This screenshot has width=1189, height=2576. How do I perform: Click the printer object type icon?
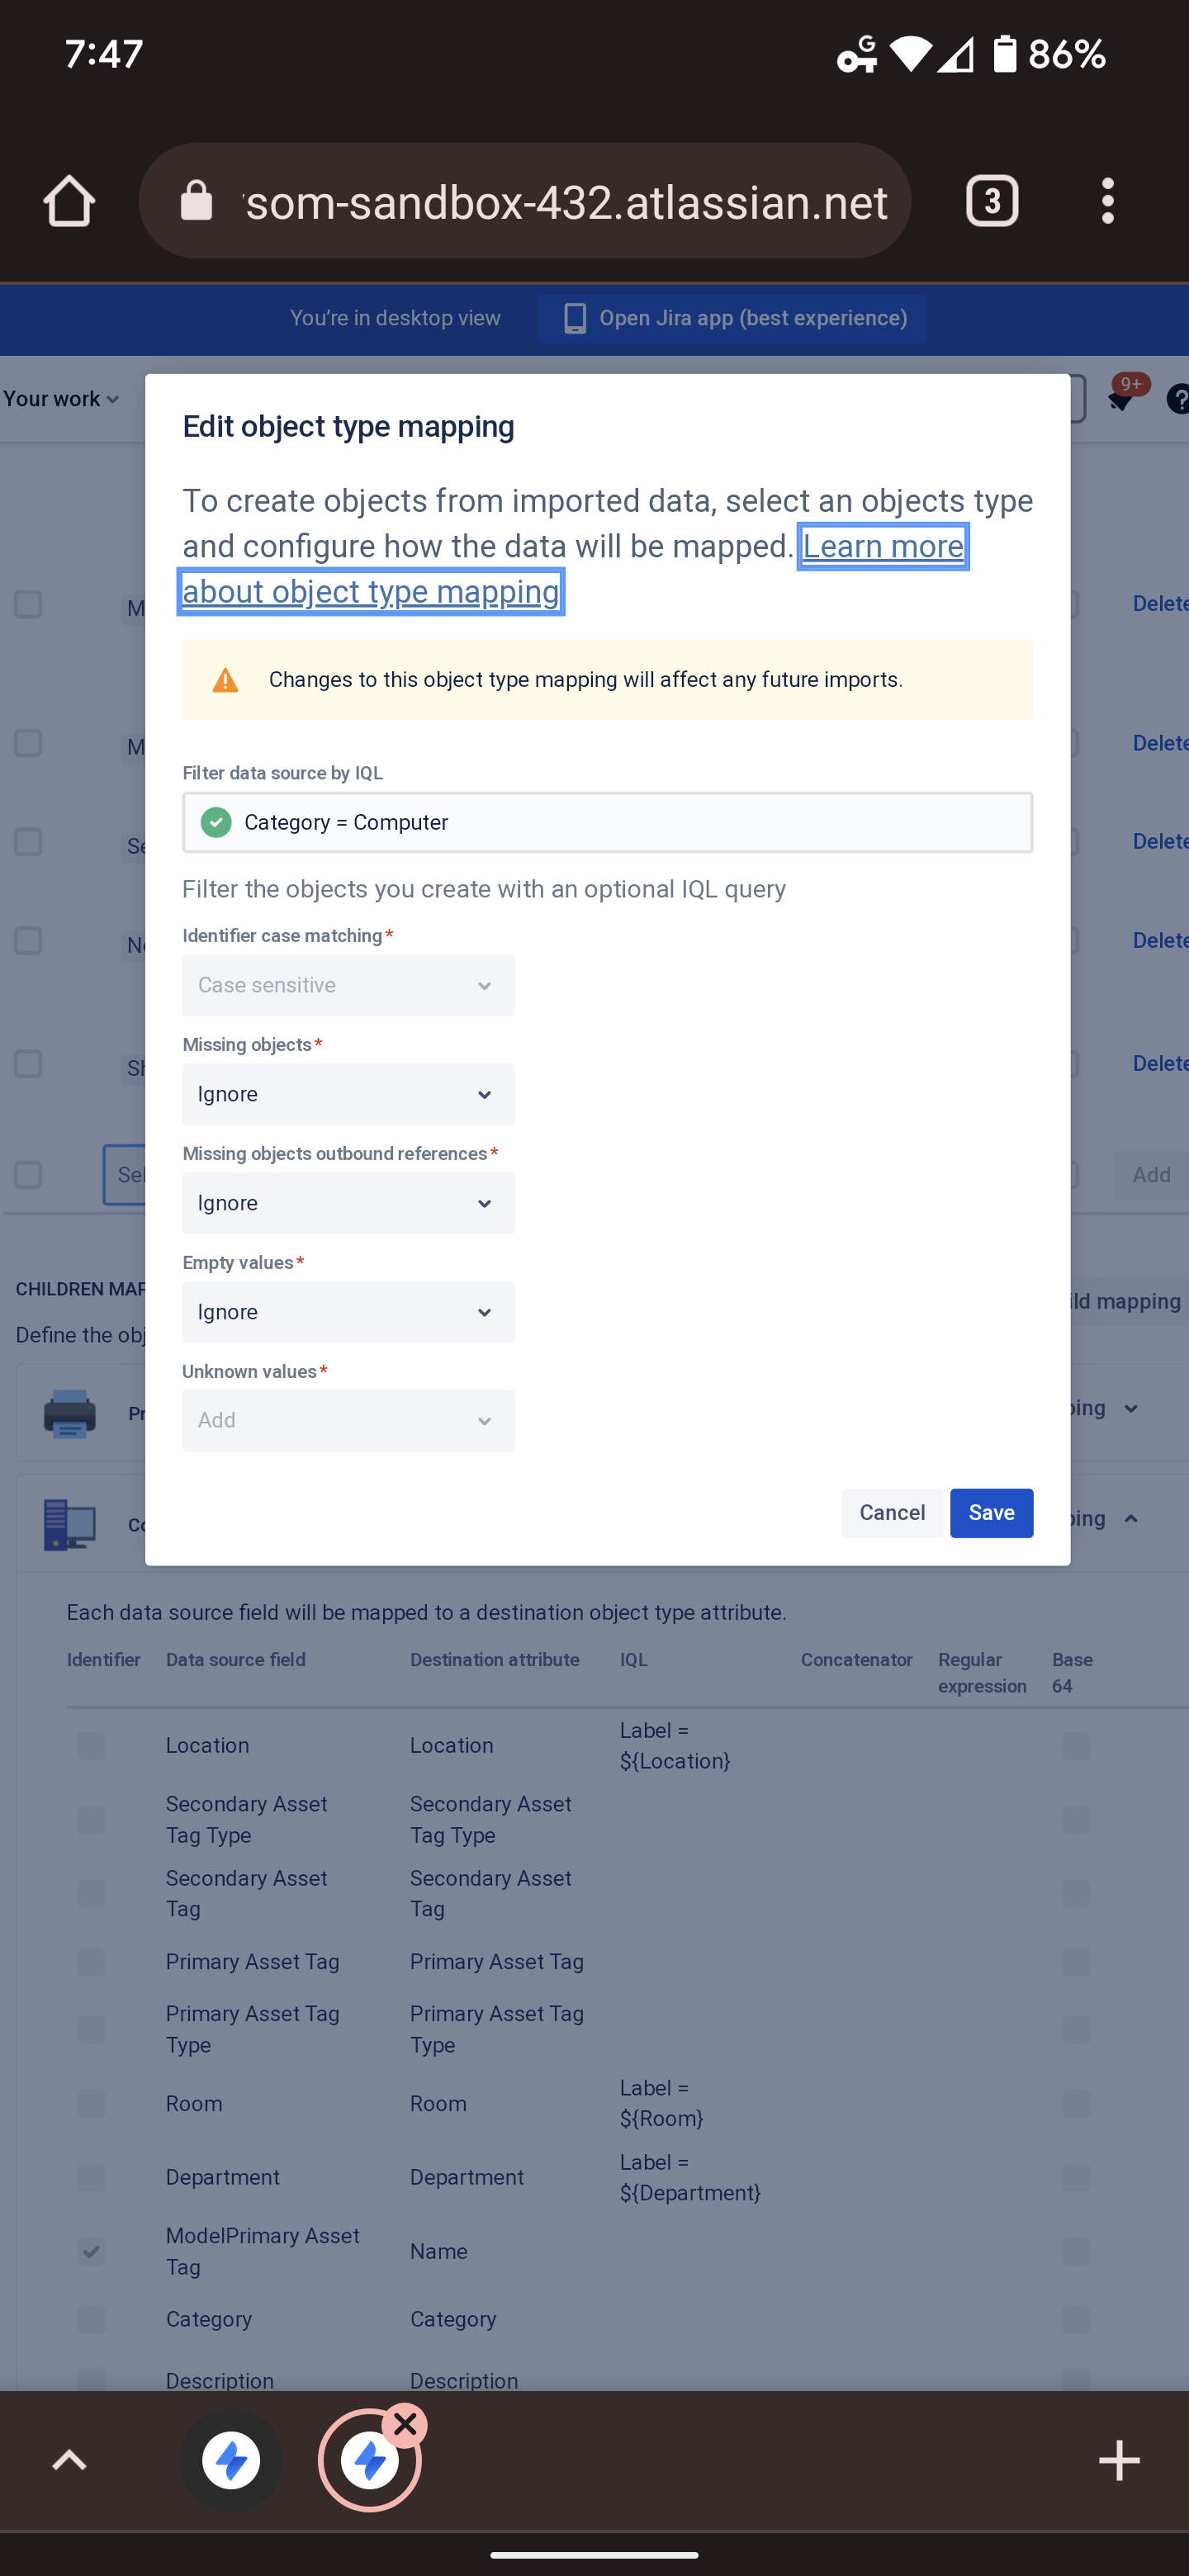point(70,1413)
